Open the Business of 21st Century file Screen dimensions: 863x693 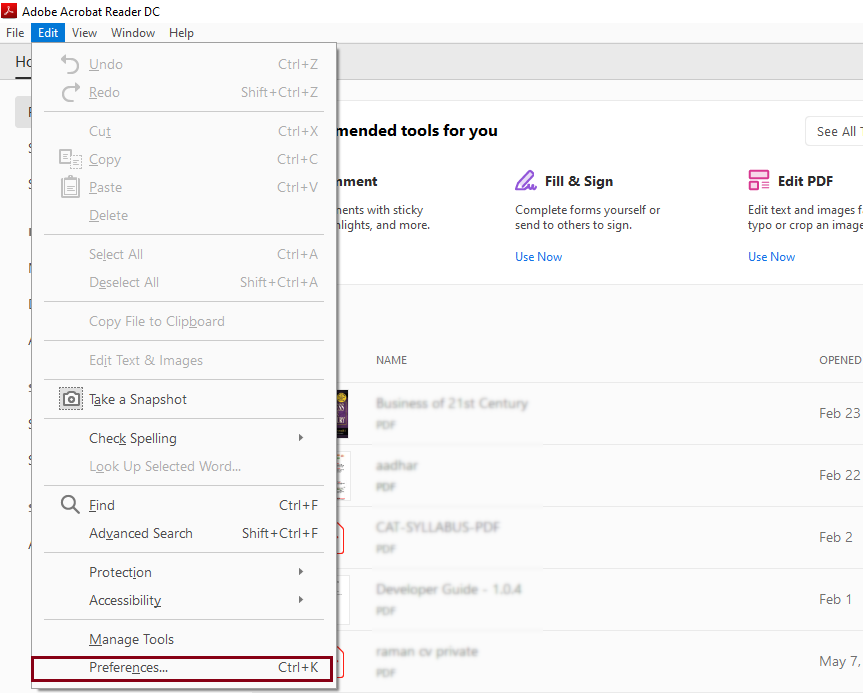click(451, 403)
